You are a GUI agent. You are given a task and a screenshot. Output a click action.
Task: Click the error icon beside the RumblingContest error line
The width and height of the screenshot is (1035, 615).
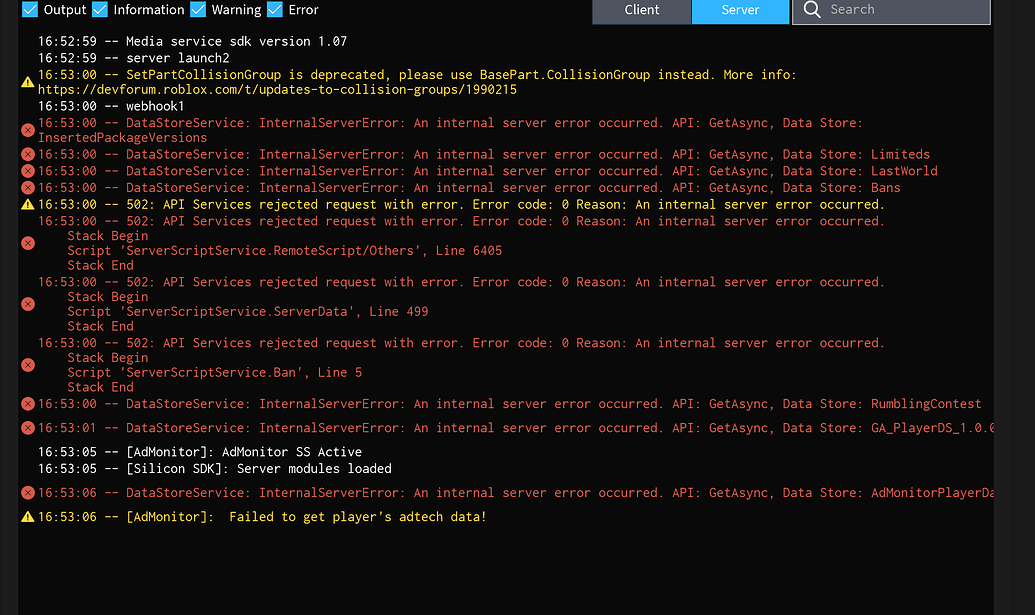[28, 403]
